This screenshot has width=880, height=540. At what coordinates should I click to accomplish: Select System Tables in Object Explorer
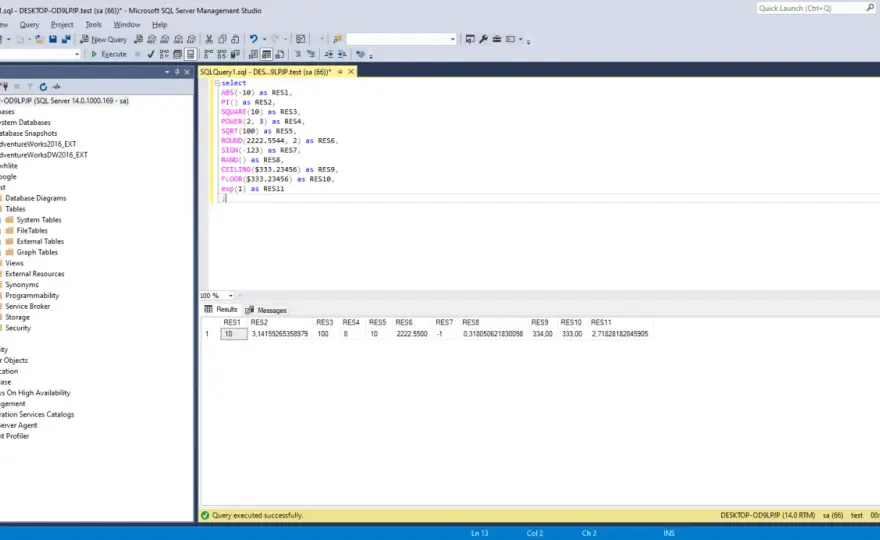pos(39,219)
